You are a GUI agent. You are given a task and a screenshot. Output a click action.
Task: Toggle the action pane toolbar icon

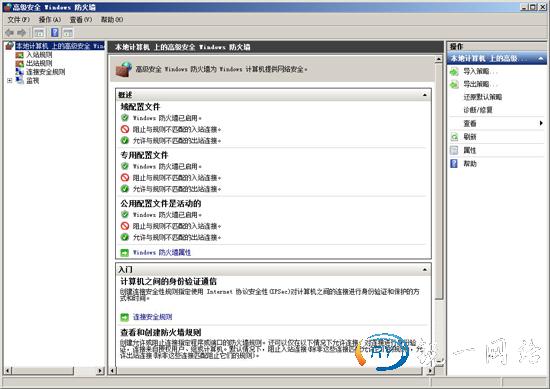coord(68,33)
